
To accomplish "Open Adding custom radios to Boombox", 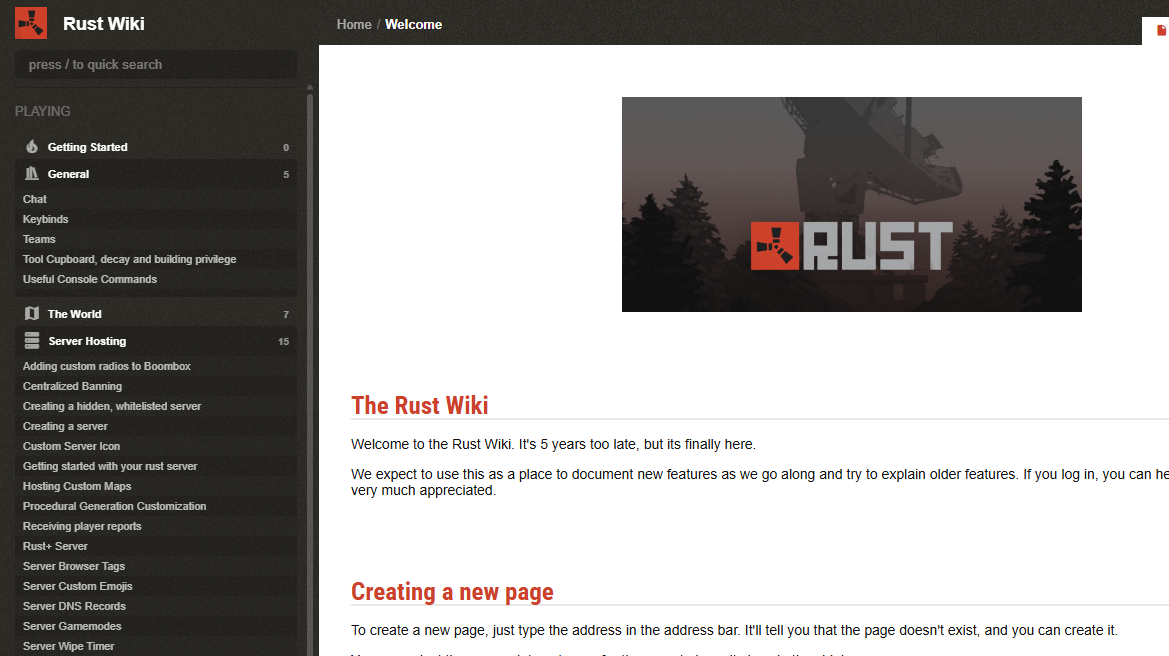I will click(107, 366).
